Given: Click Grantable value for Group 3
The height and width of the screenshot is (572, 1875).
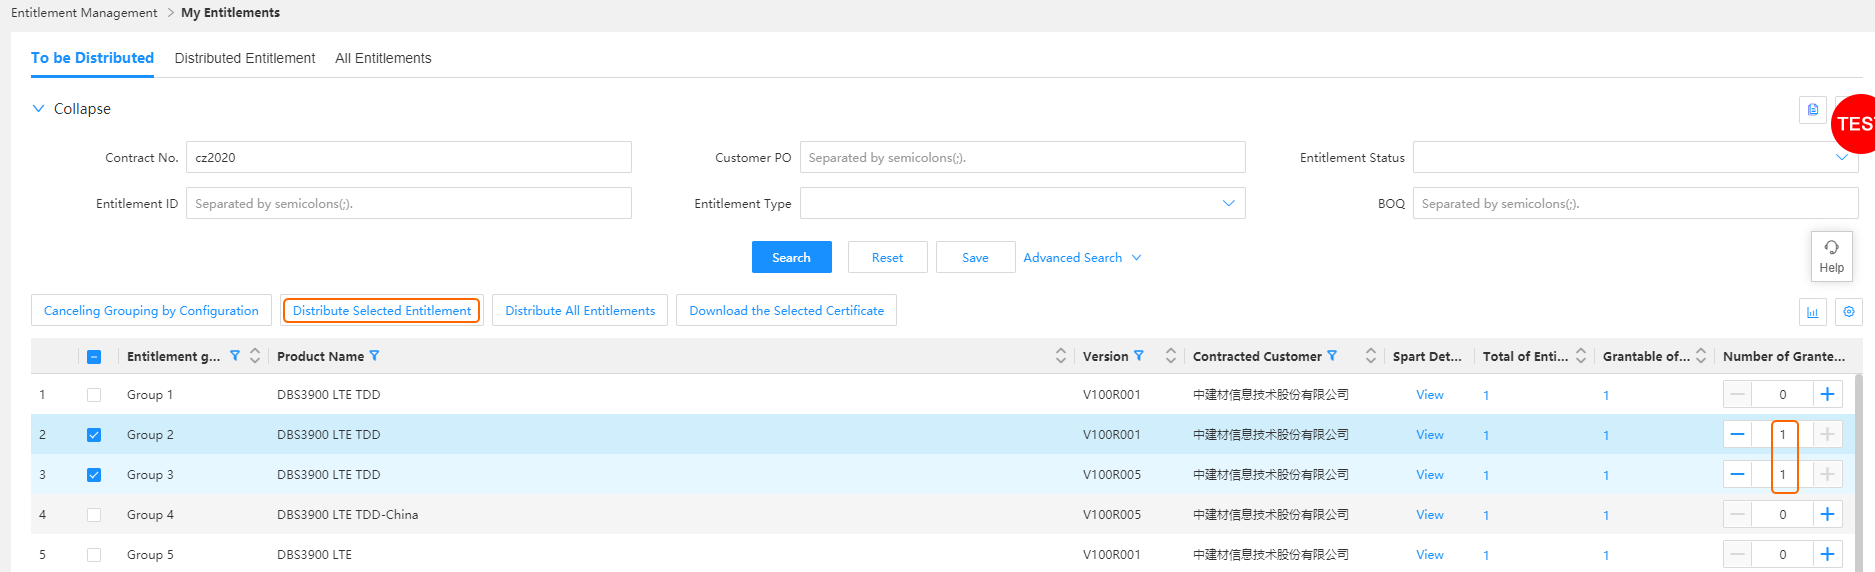Looking at the screenshot, I should (x=1606, y=475).
